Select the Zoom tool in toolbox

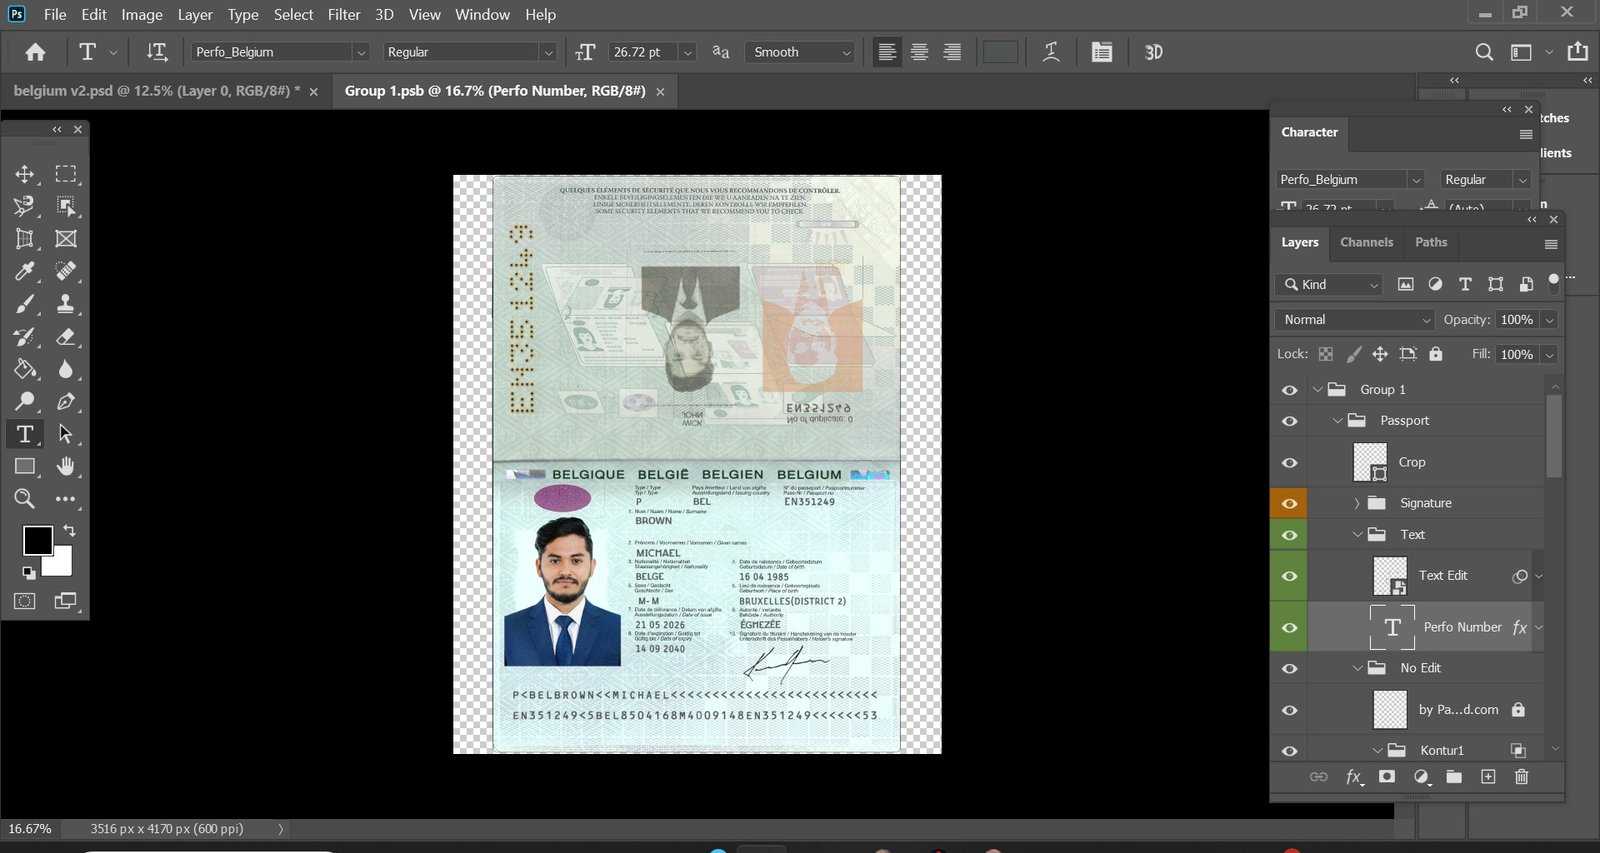24,498
